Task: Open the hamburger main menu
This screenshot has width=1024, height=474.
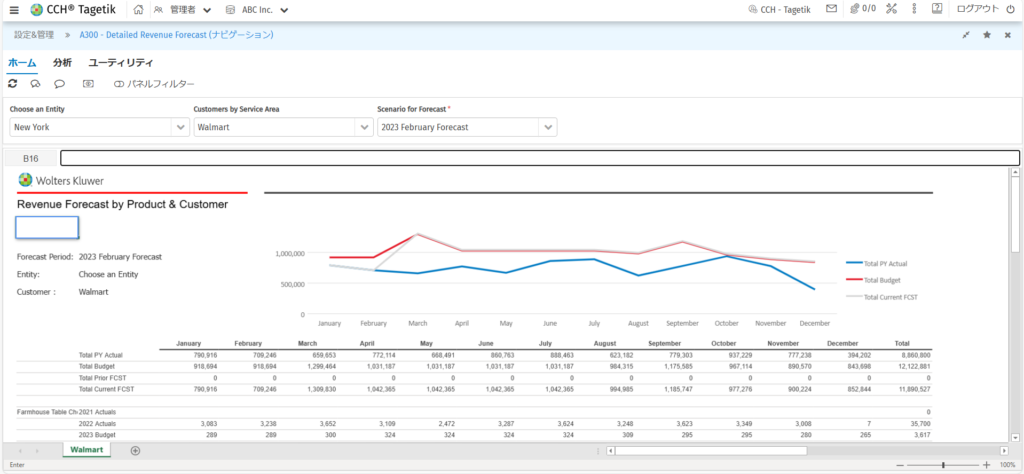Action: pos(14,10)
